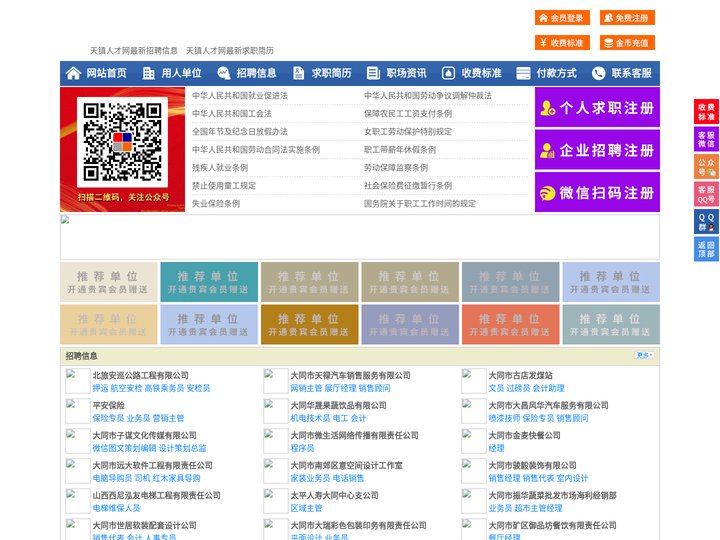Open 国务院关于职工工作时间的规定 link
This screenshot has height=540, width=720.
click(x=420, y=203)
